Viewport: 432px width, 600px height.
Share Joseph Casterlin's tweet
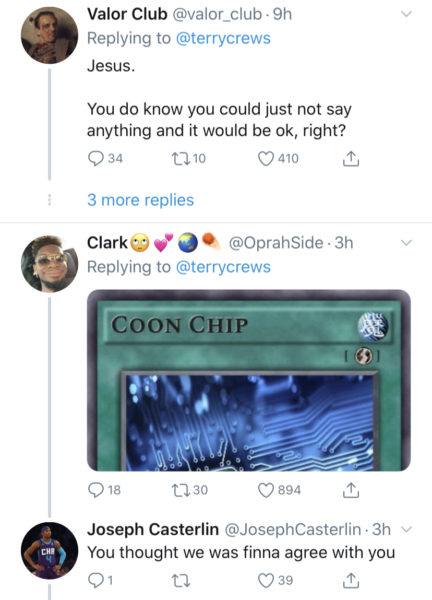(x=350, y=580)
